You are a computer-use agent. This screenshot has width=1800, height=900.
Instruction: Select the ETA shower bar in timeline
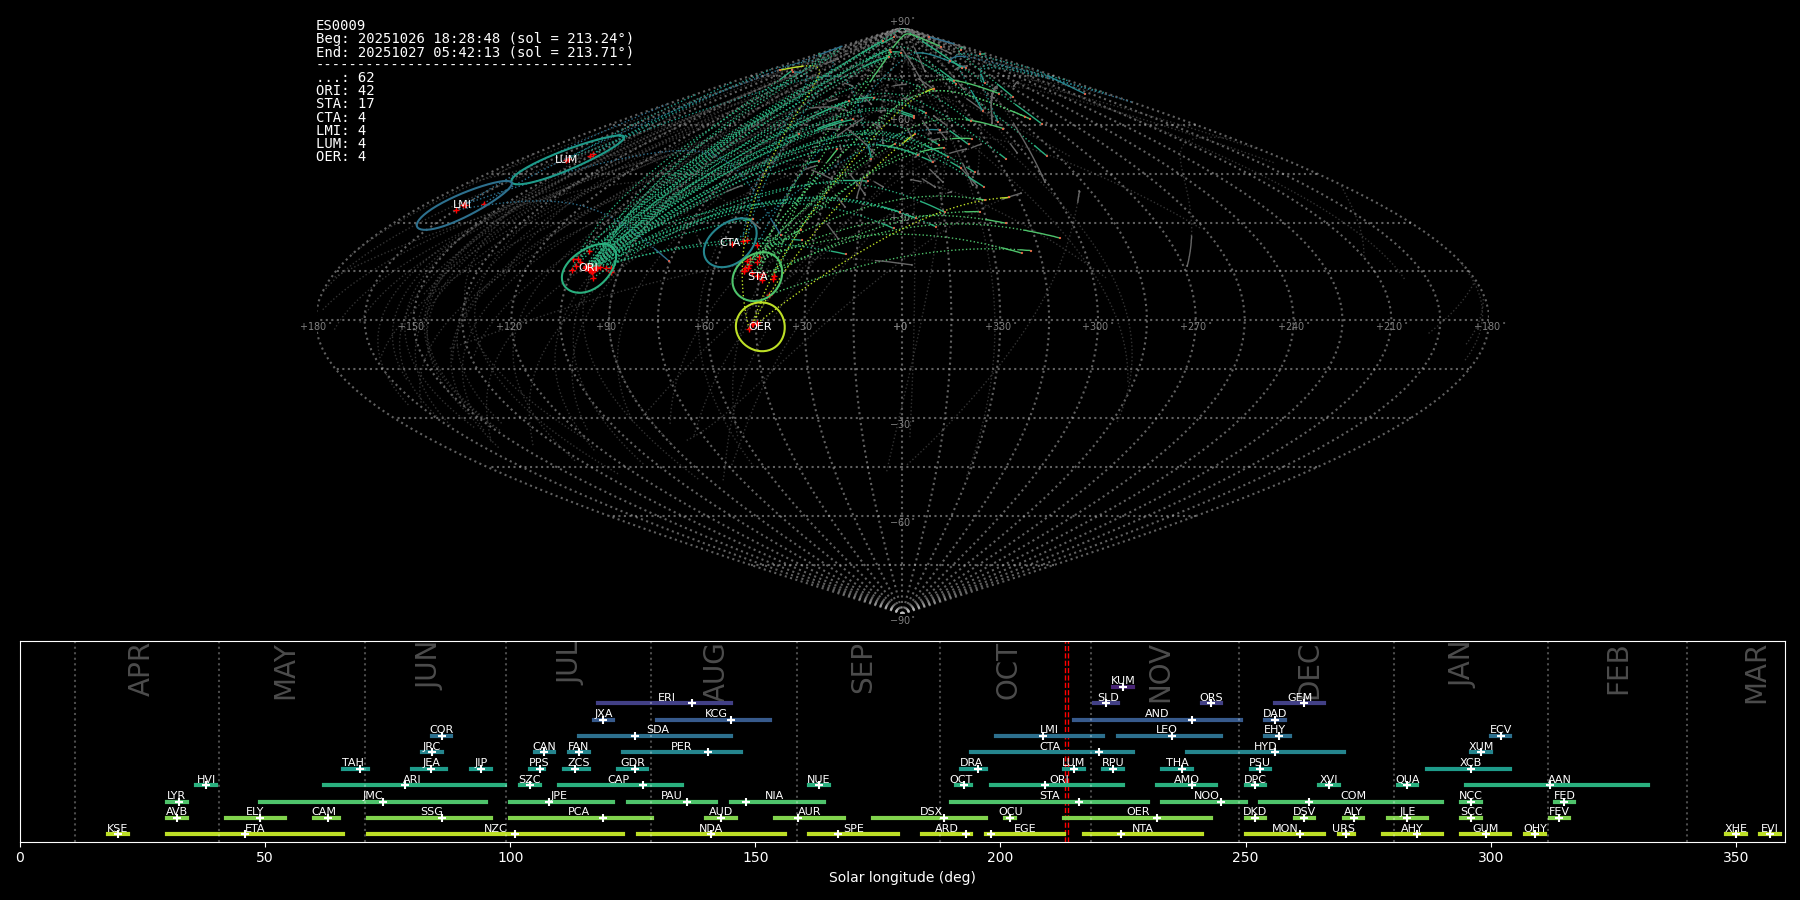point(255,834)
